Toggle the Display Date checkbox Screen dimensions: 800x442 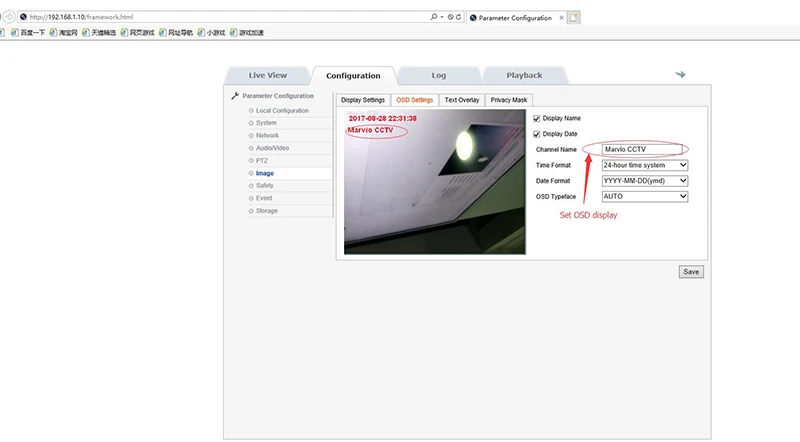pos(536,134)
